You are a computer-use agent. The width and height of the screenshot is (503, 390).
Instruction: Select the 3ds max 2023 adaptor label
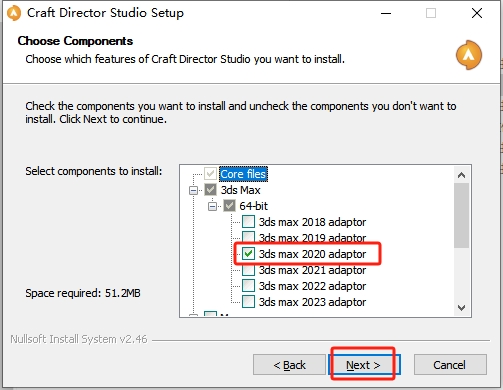pos(312,302)
